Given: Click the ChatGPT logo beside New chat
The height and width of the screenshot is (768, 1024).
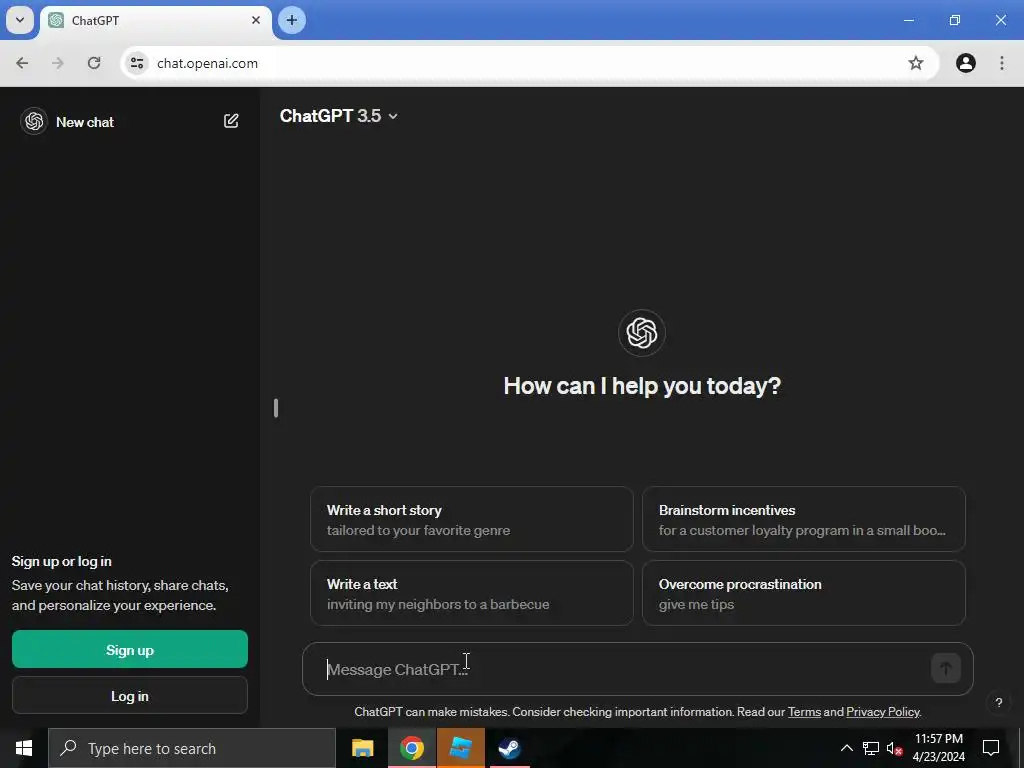Looking at the screenshot, I should tap(34, 121).
